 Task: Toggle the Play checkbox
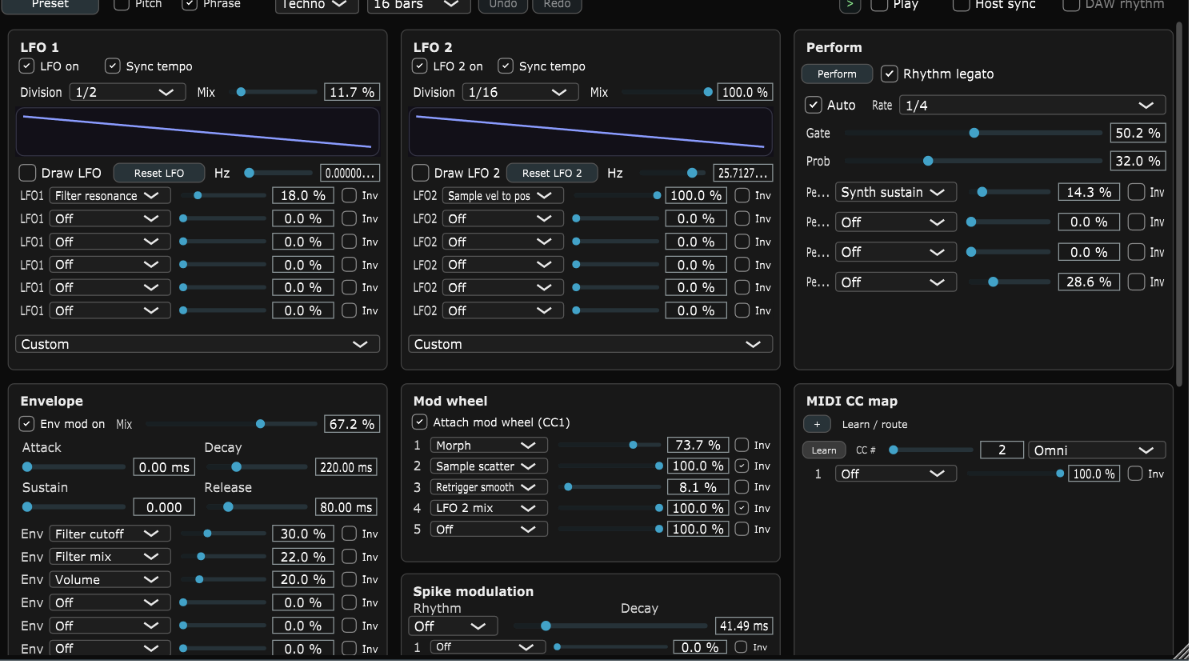pyautogui.click(x=879, y=5)
